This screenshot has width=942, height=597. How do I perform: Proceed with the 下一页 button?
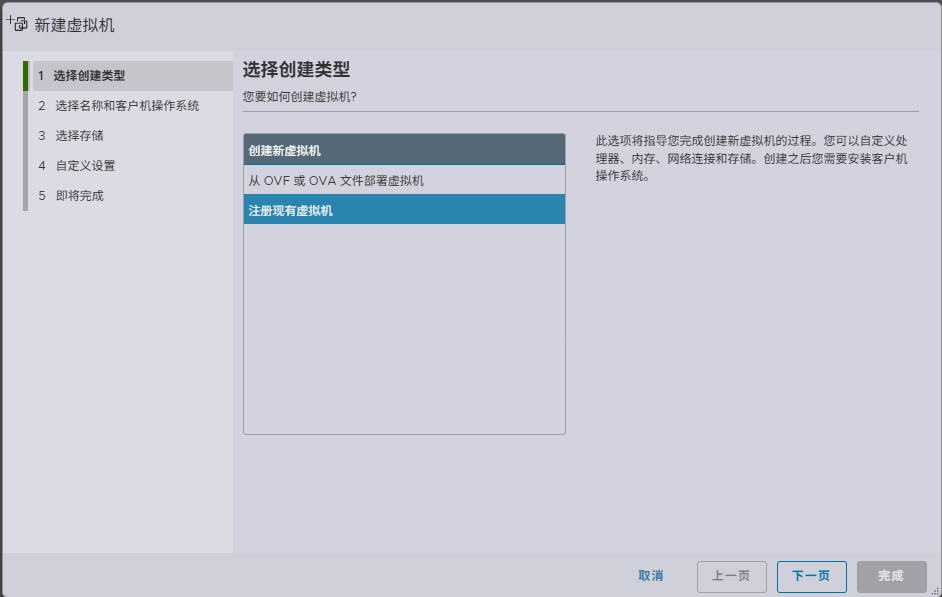coord(811,576)
